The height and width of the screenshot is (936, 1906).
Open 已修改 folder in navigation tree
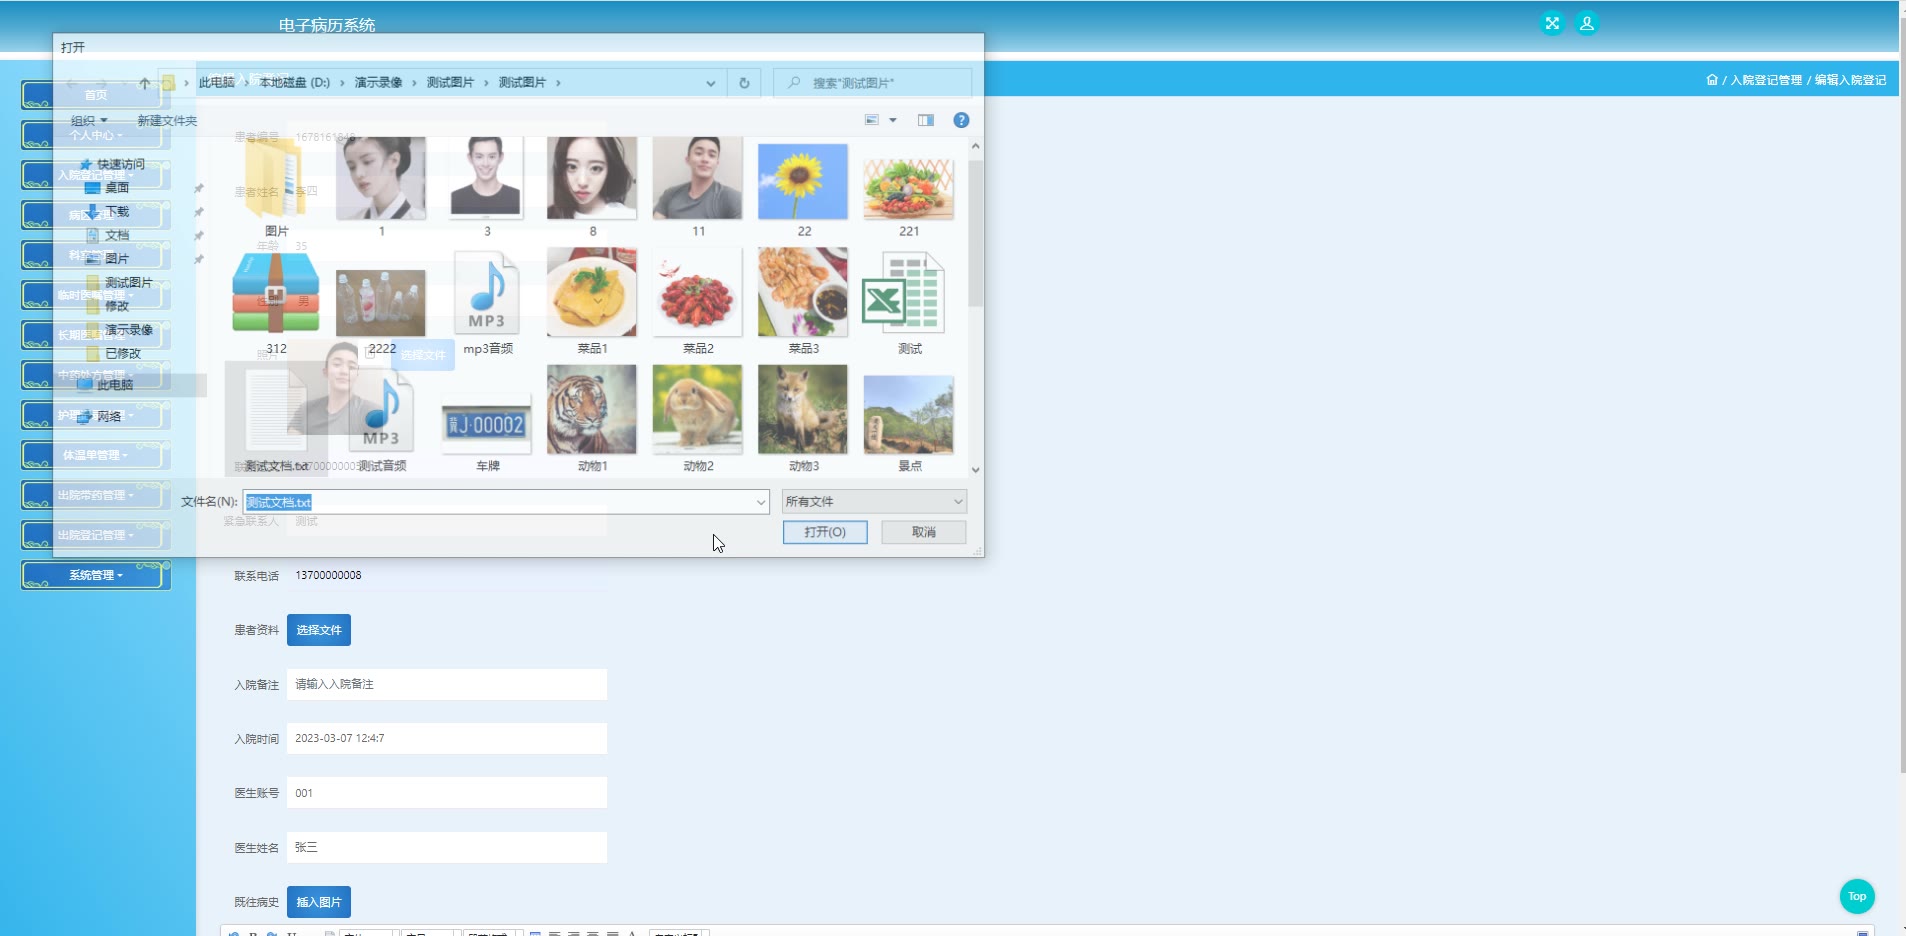113,353
